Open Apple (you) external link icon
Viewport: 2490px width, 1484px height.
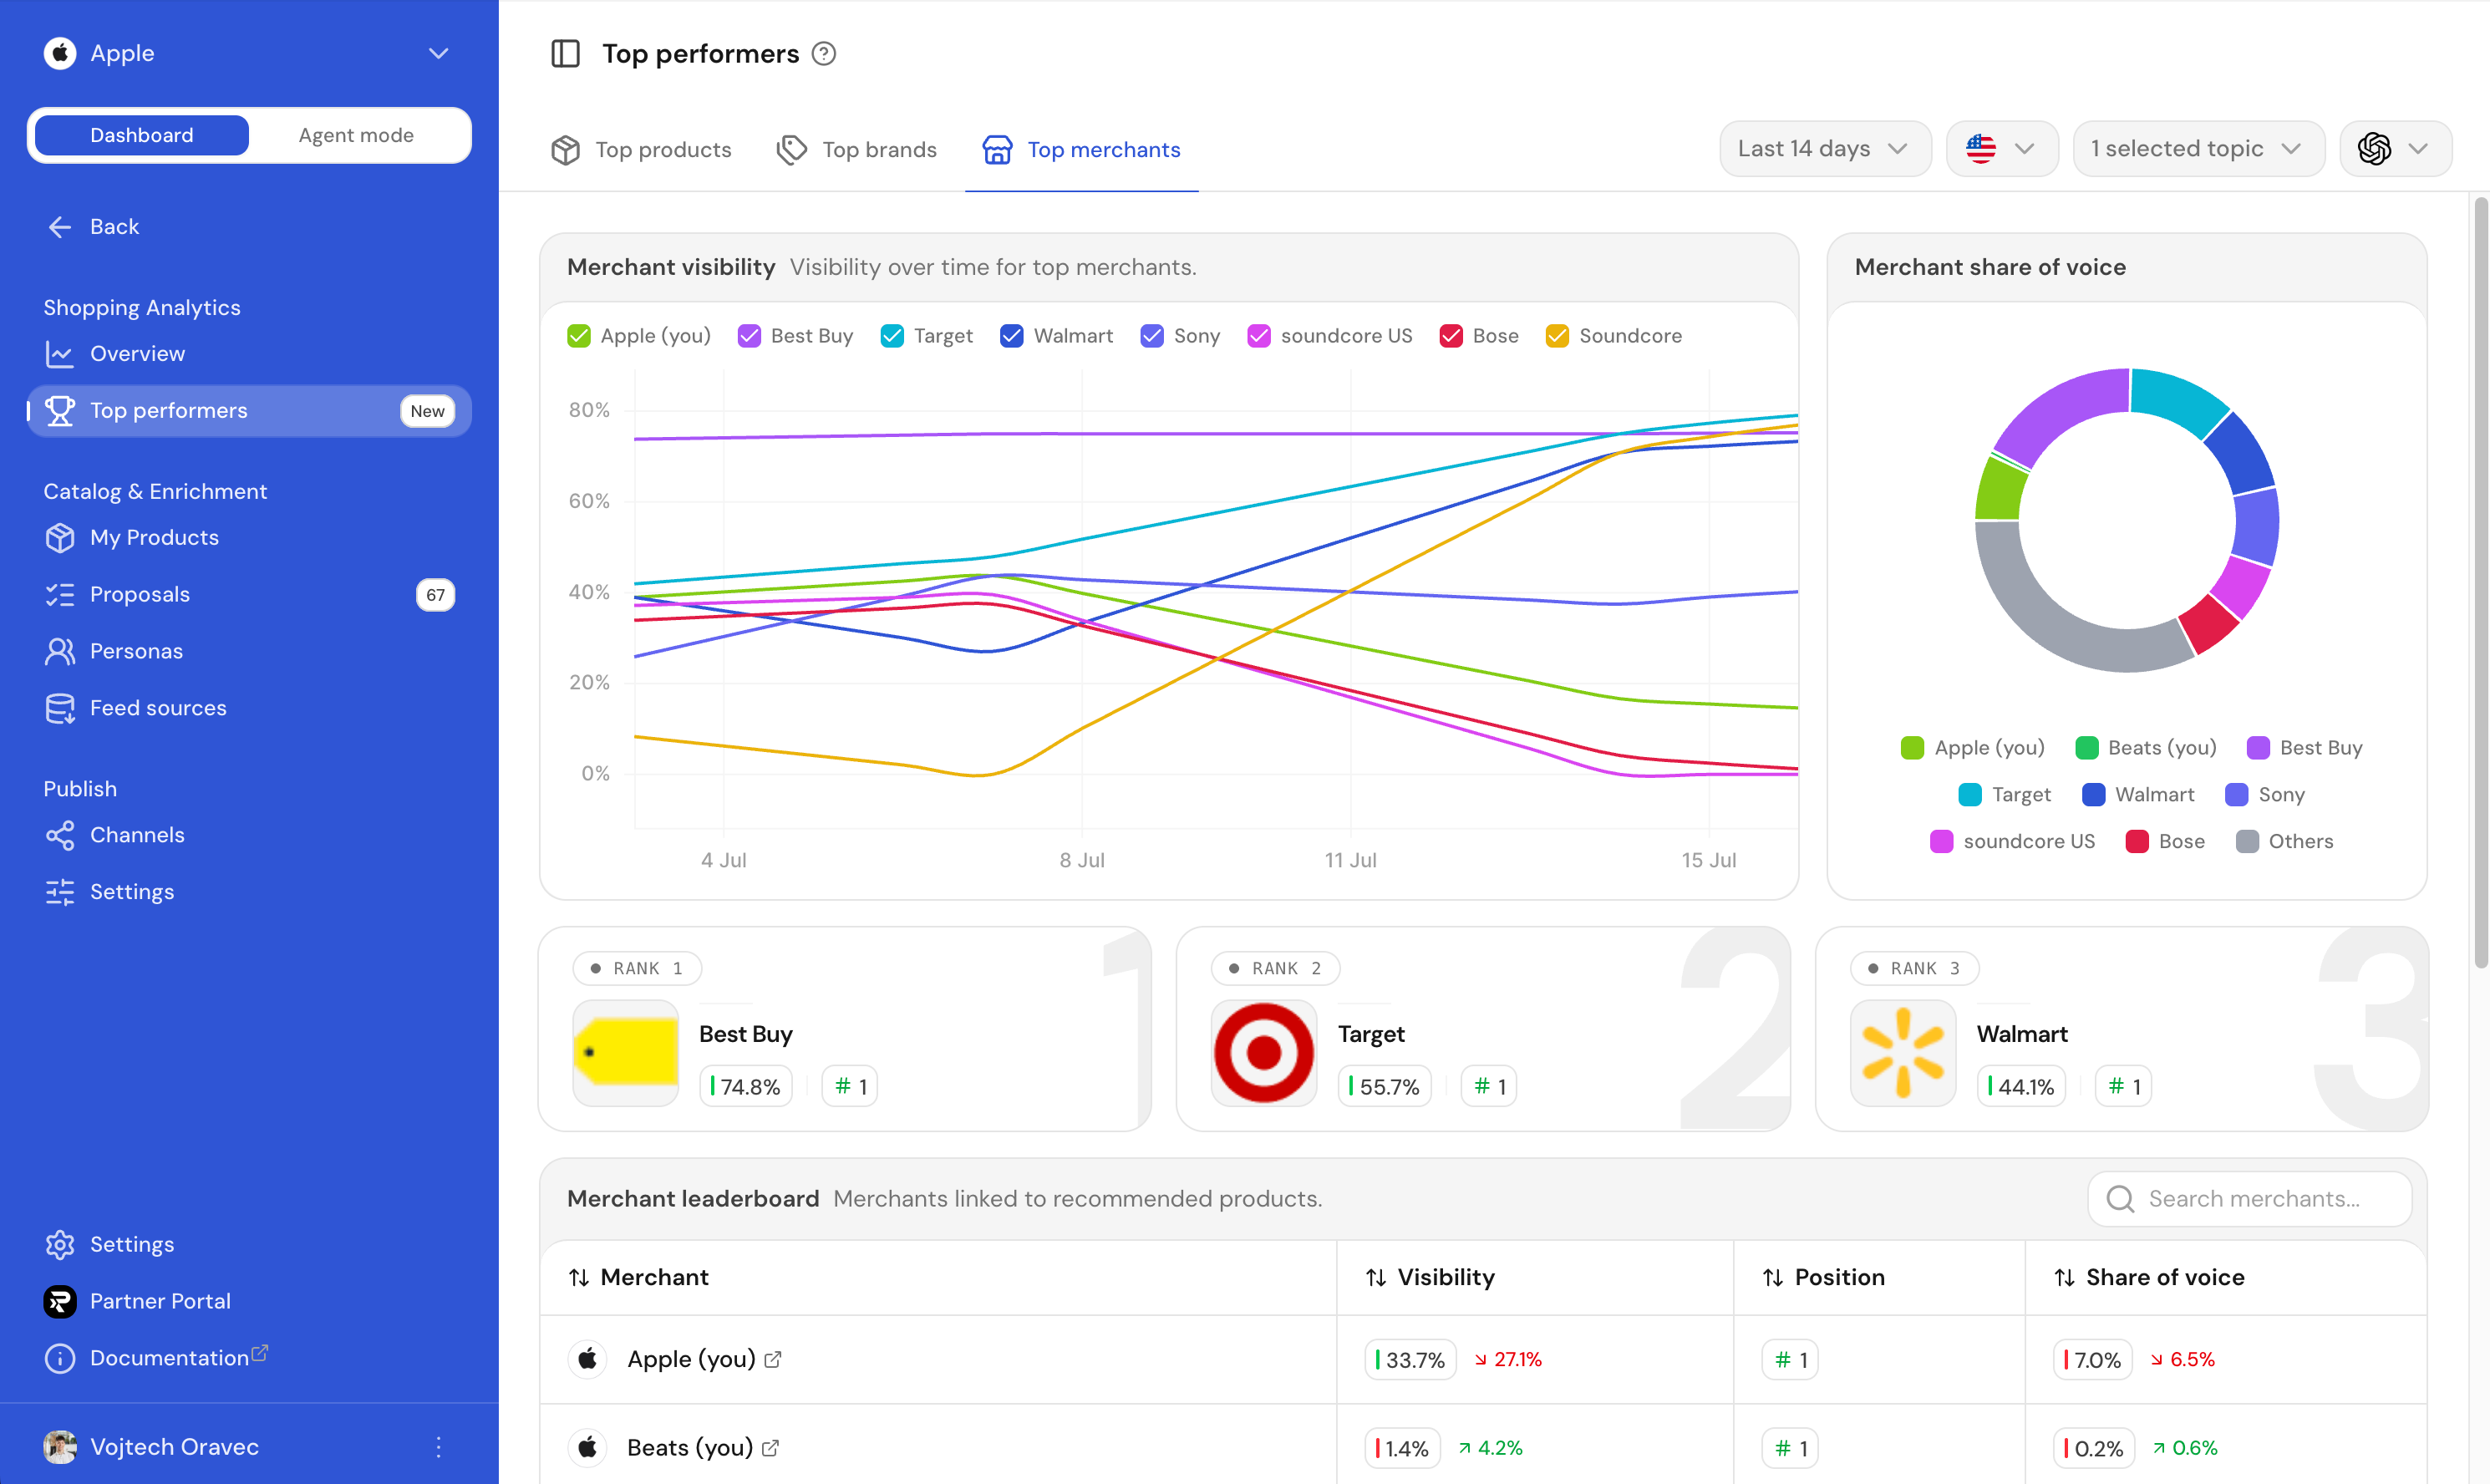click(773, 1360)
